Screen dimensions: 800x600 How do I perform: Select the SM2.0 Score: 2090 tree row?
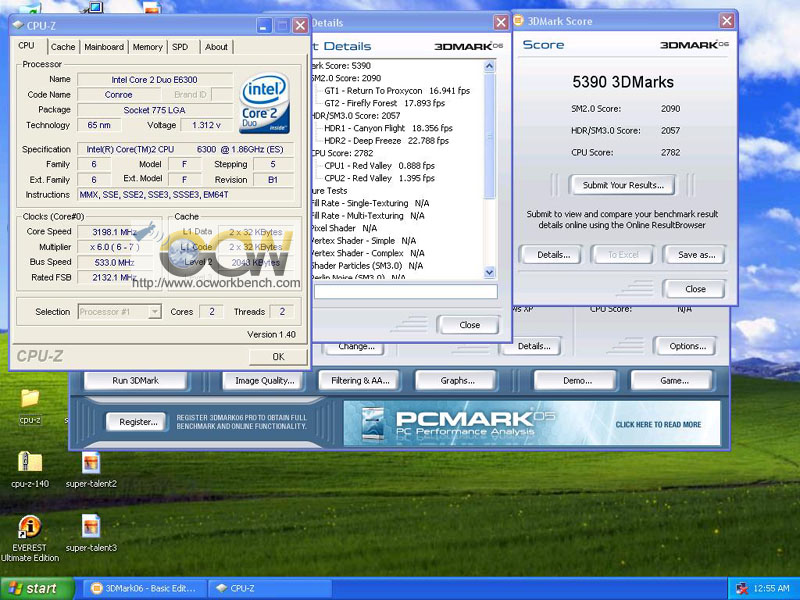pos(346,78)
